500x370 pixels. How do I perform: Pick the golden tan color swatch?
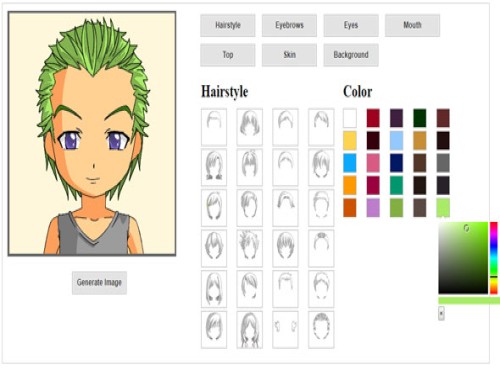(x=420, y=140)
